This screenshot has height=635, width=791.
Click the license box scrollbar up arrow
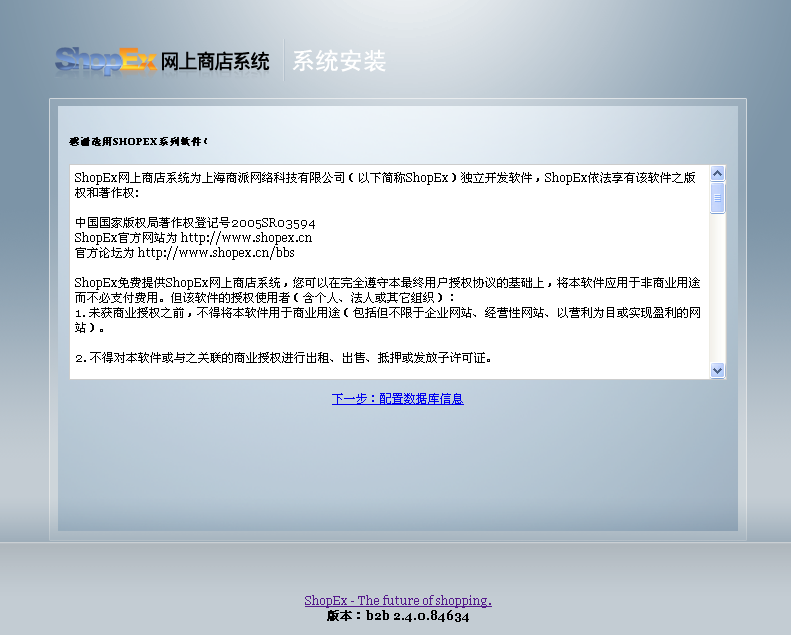[717, 174]
